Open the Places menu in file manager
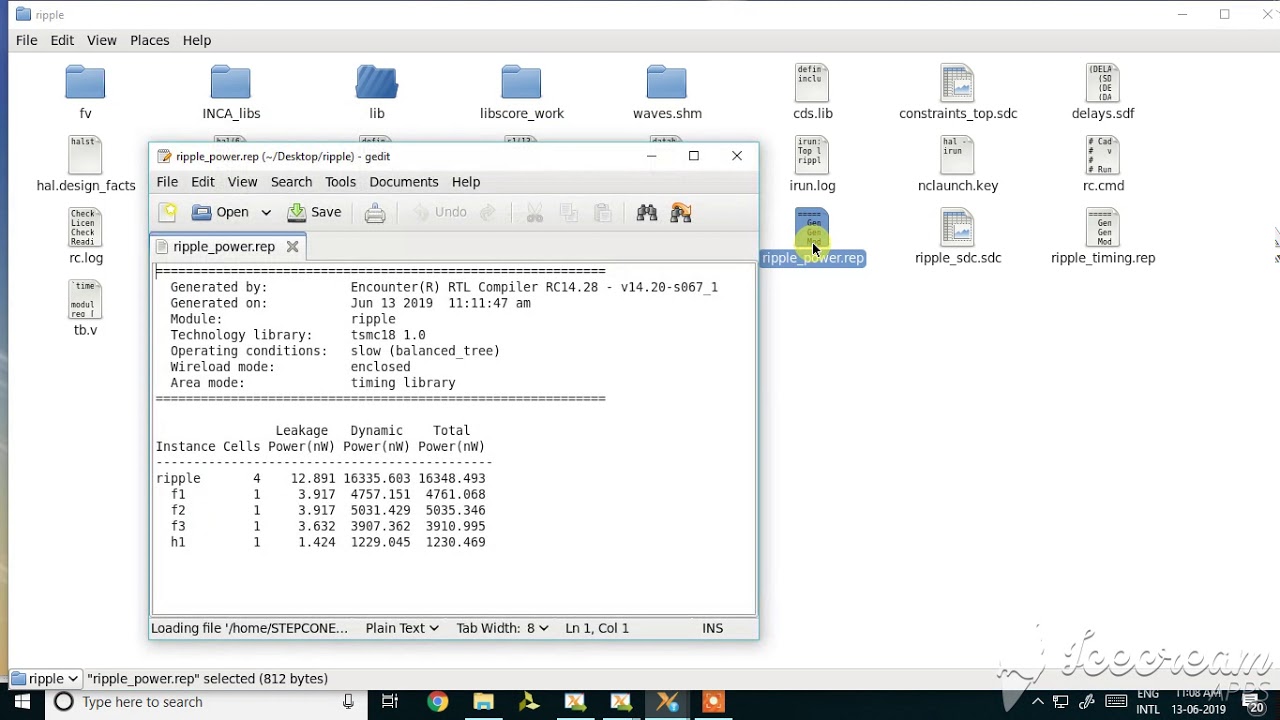 pyautogui.click(x=149, y=40)
